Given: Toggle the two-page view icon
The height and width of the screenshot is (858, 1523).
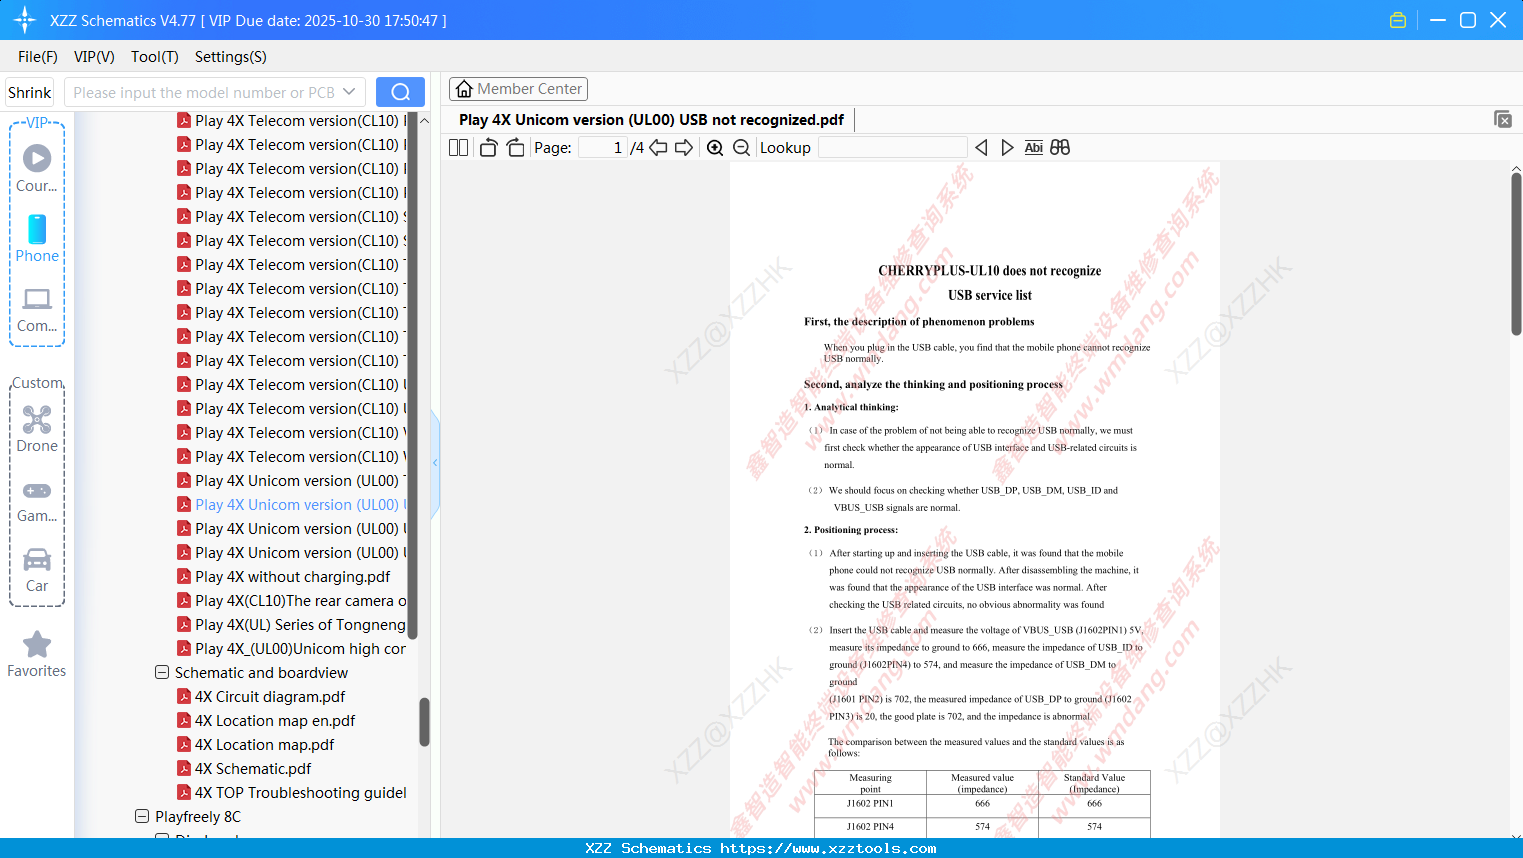Looking at the screenshot, I should click(458, 148).
